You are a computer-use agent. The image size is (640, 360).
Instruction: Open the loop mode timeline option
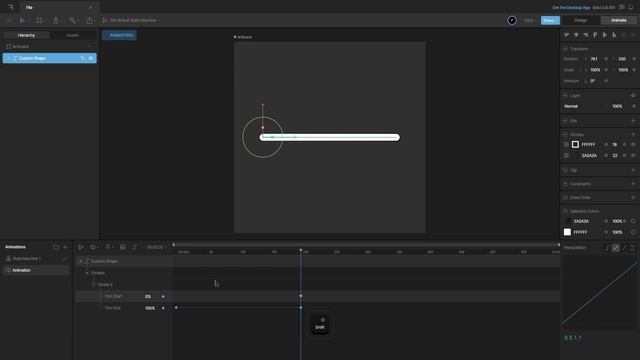93,247
